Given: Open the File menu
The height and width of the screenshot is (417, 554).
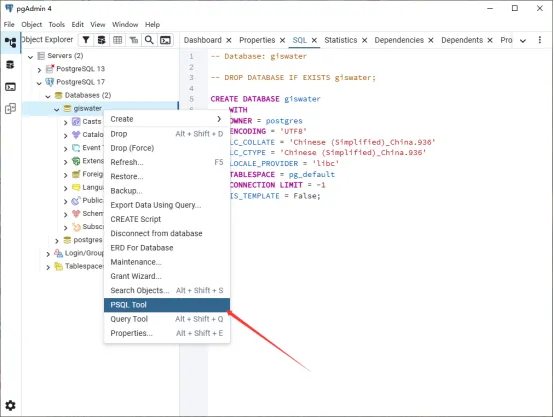Looking at the screenshot, I should pos(9,24).
